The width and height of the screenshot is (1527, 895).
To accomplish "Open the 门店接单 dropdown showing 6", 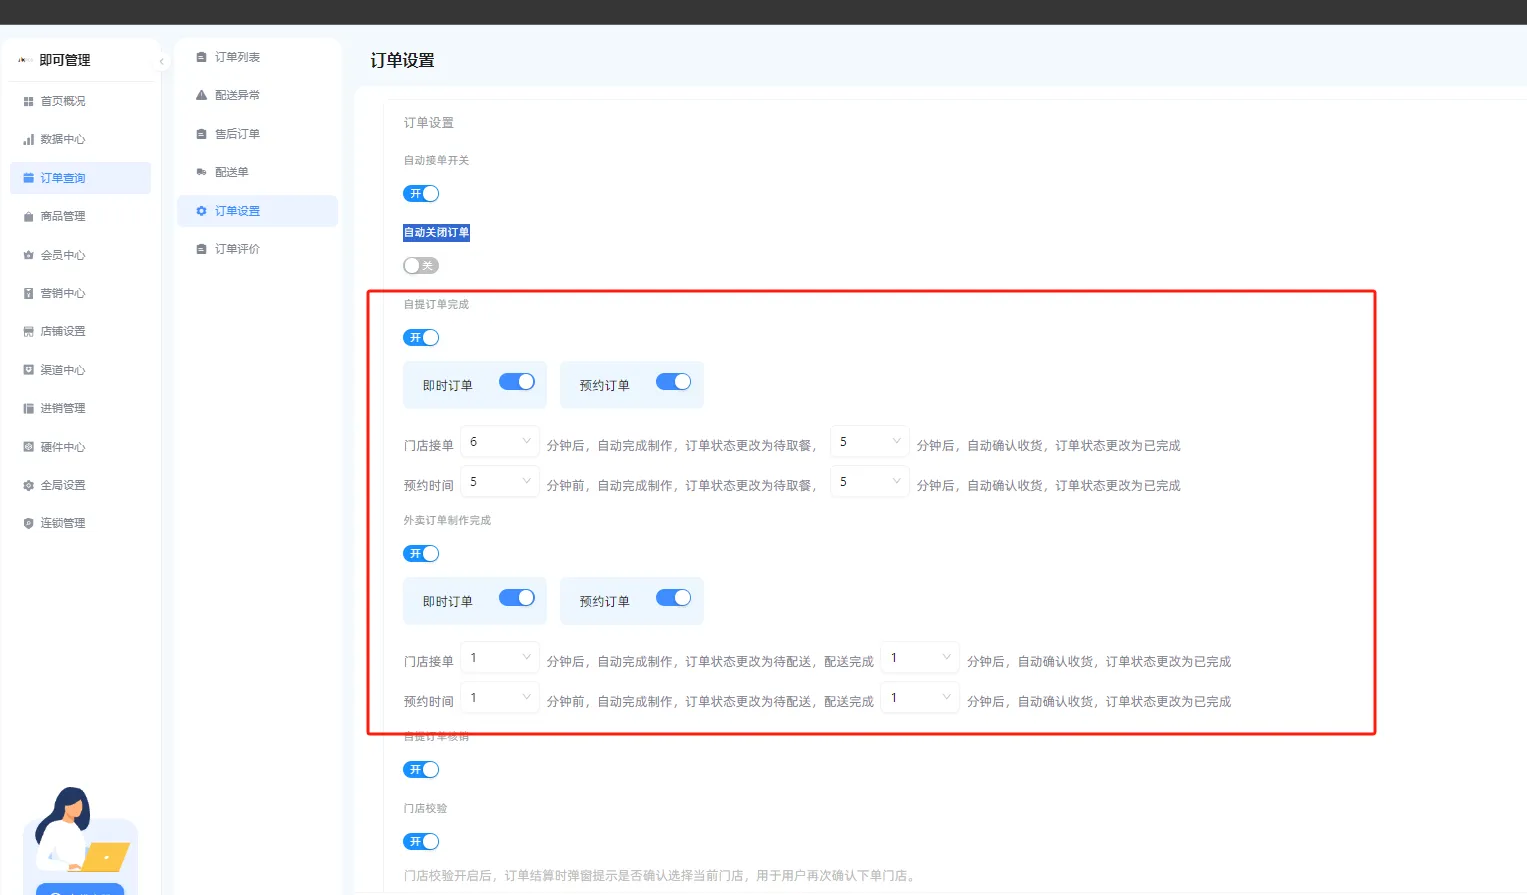I will click(500, 442).
